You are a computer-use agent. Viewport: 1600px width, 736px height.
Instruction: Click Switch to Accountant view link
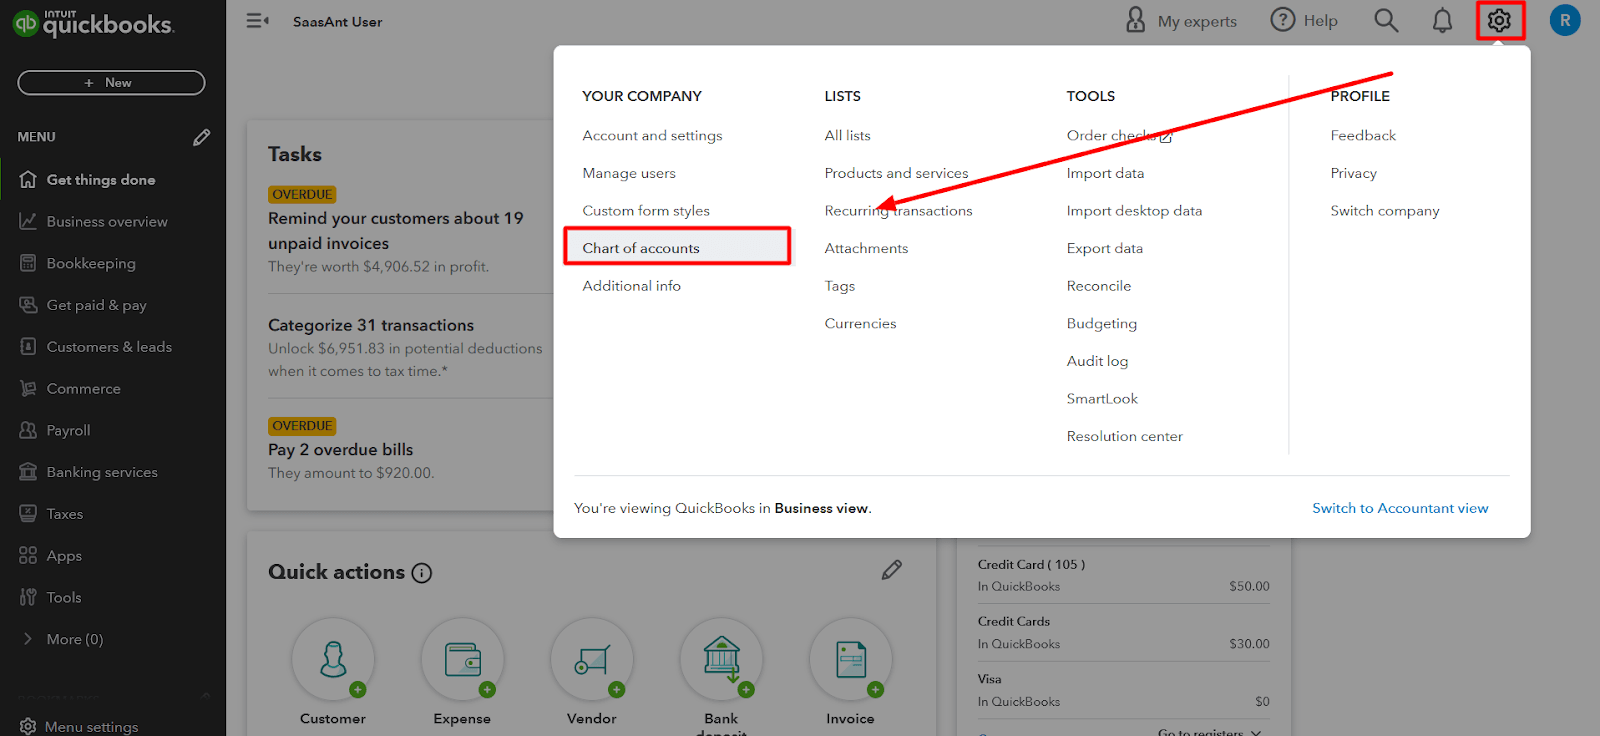click(x=1400, y=508)
